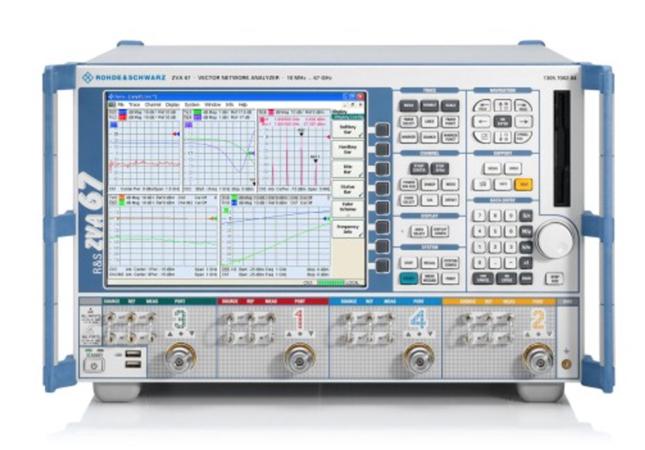The image size is (645, 450).
Task: Push the left arrow navigation key
Action: click(482, 121)
